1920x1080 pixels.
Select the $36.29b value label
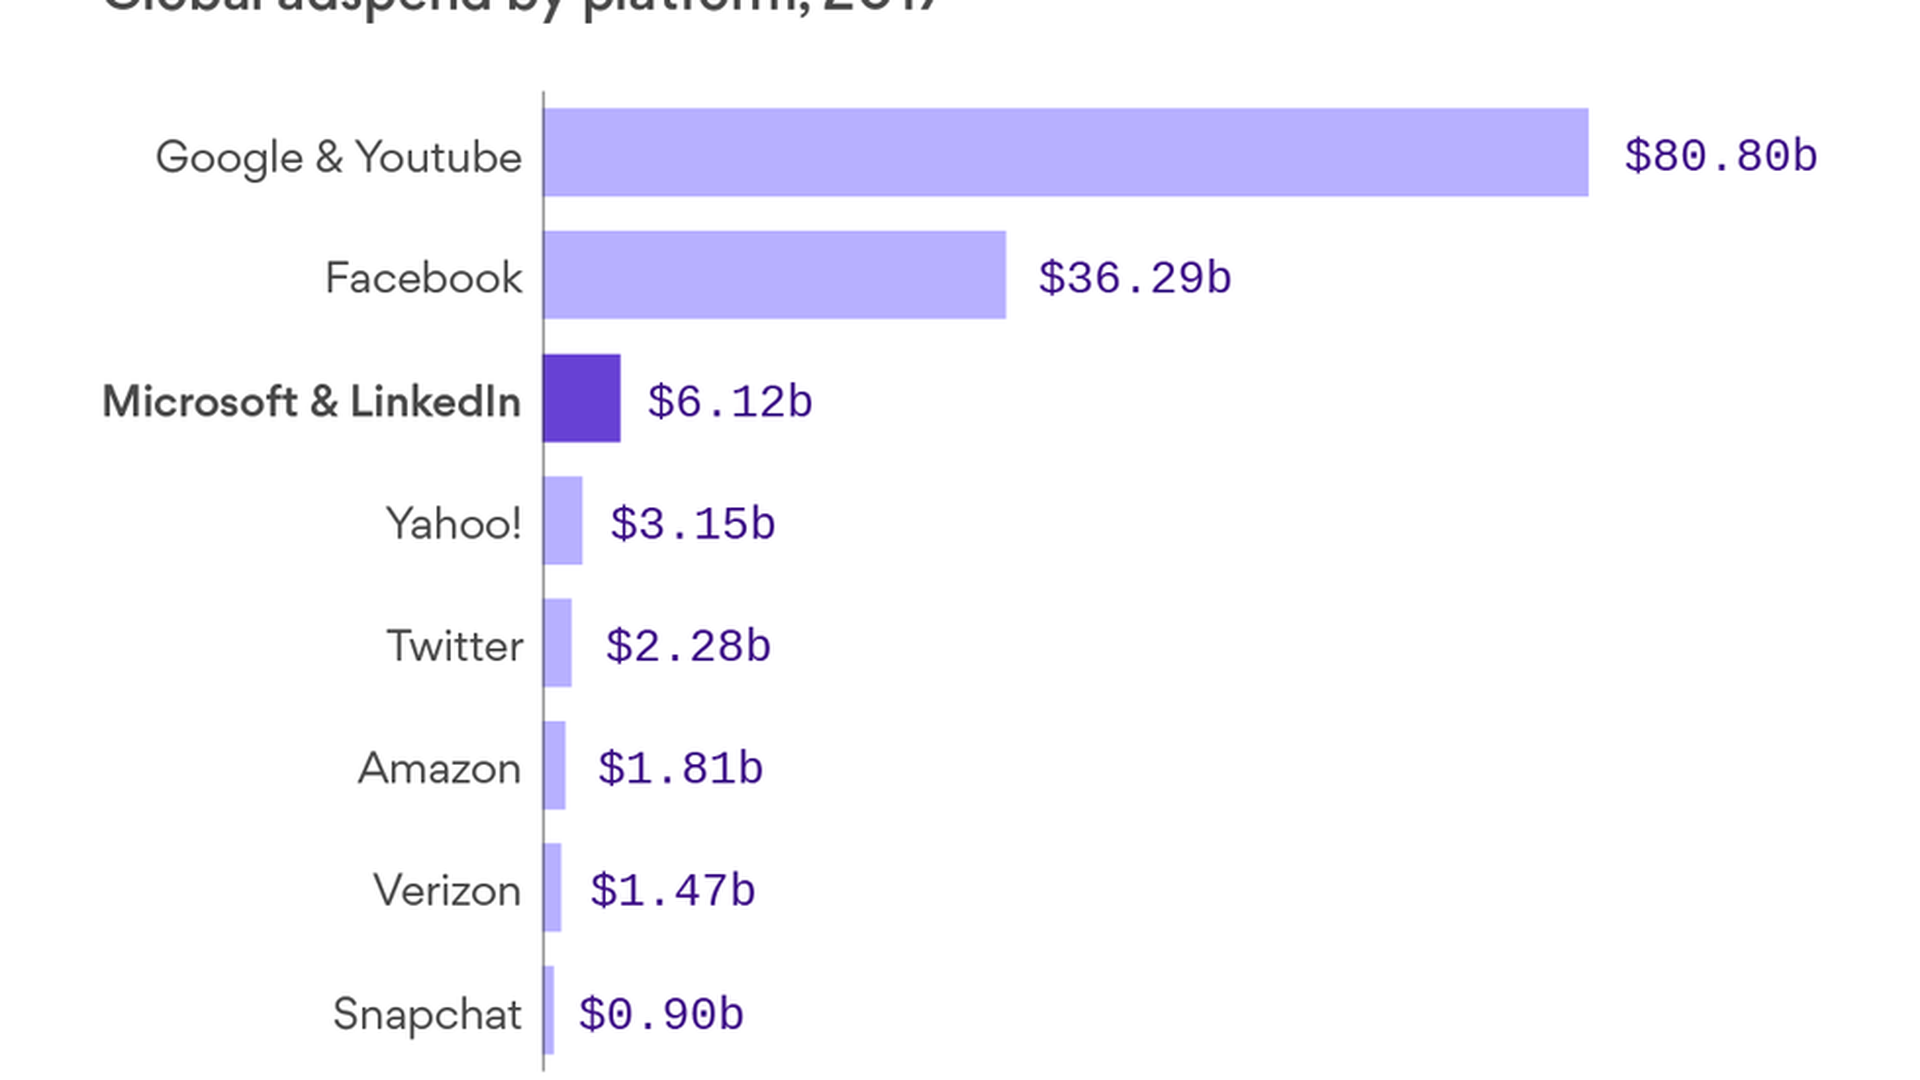click(x=1134, y=278)
